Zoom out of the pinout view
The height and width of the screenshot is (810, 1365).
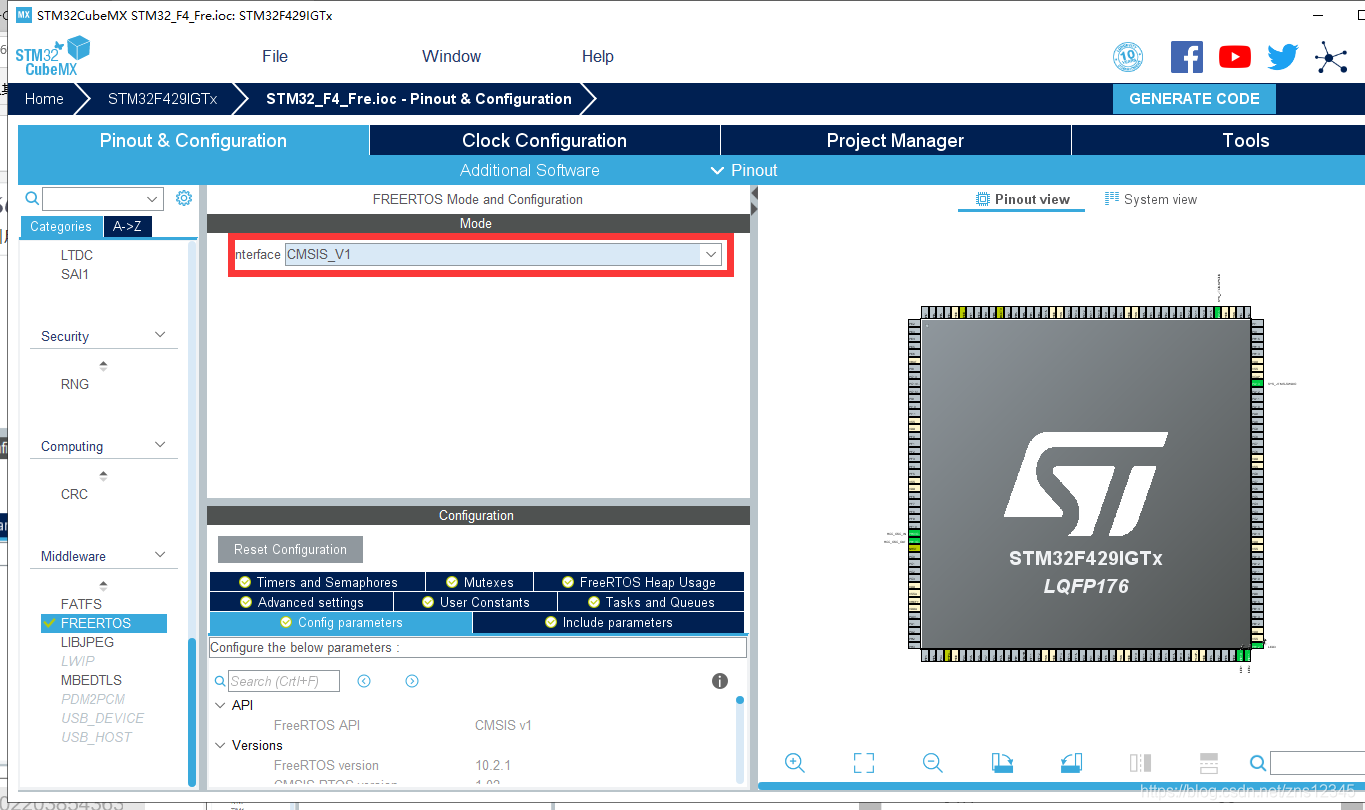pyautogui.click(x=932, y=762)
